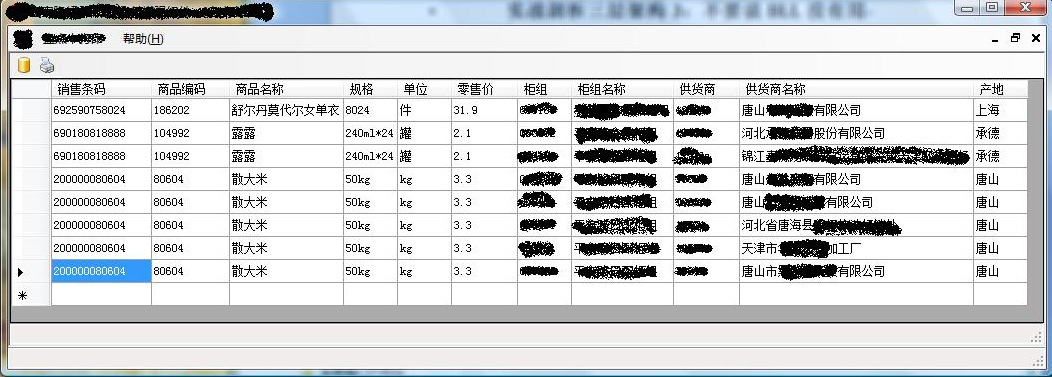The image size is (1052, 377).
Task: Click the 销售条码 column header
Action: (x=101, y=89)
